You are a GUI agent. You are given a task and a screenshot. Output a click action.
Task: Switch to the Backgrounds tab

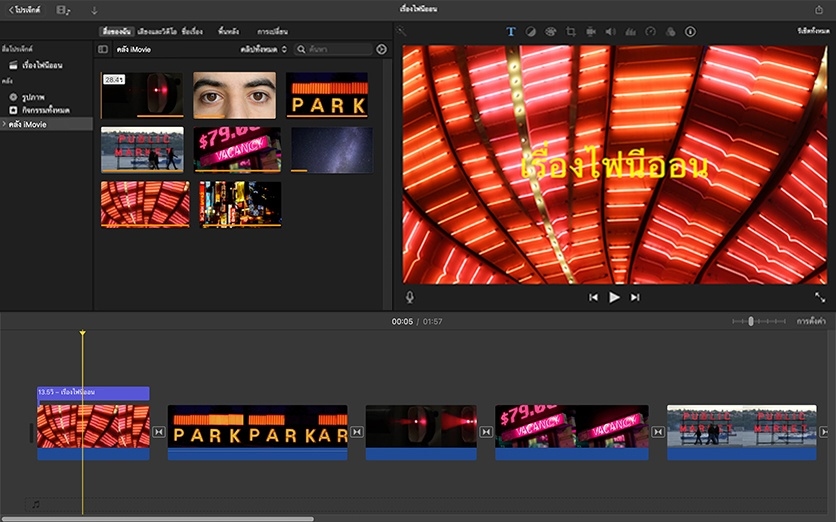point(228,32)
